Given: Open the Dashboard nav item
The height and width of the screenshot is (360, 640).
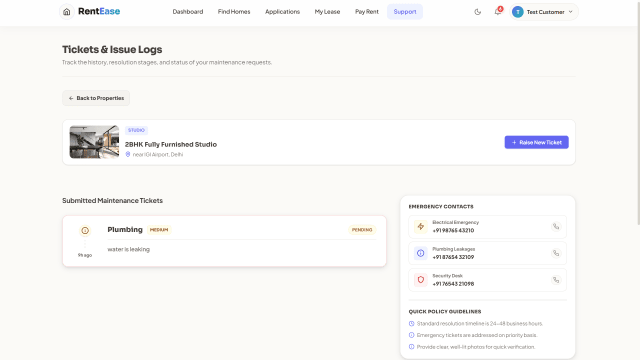Looking at the screenshot, I should tap(188, 12).
